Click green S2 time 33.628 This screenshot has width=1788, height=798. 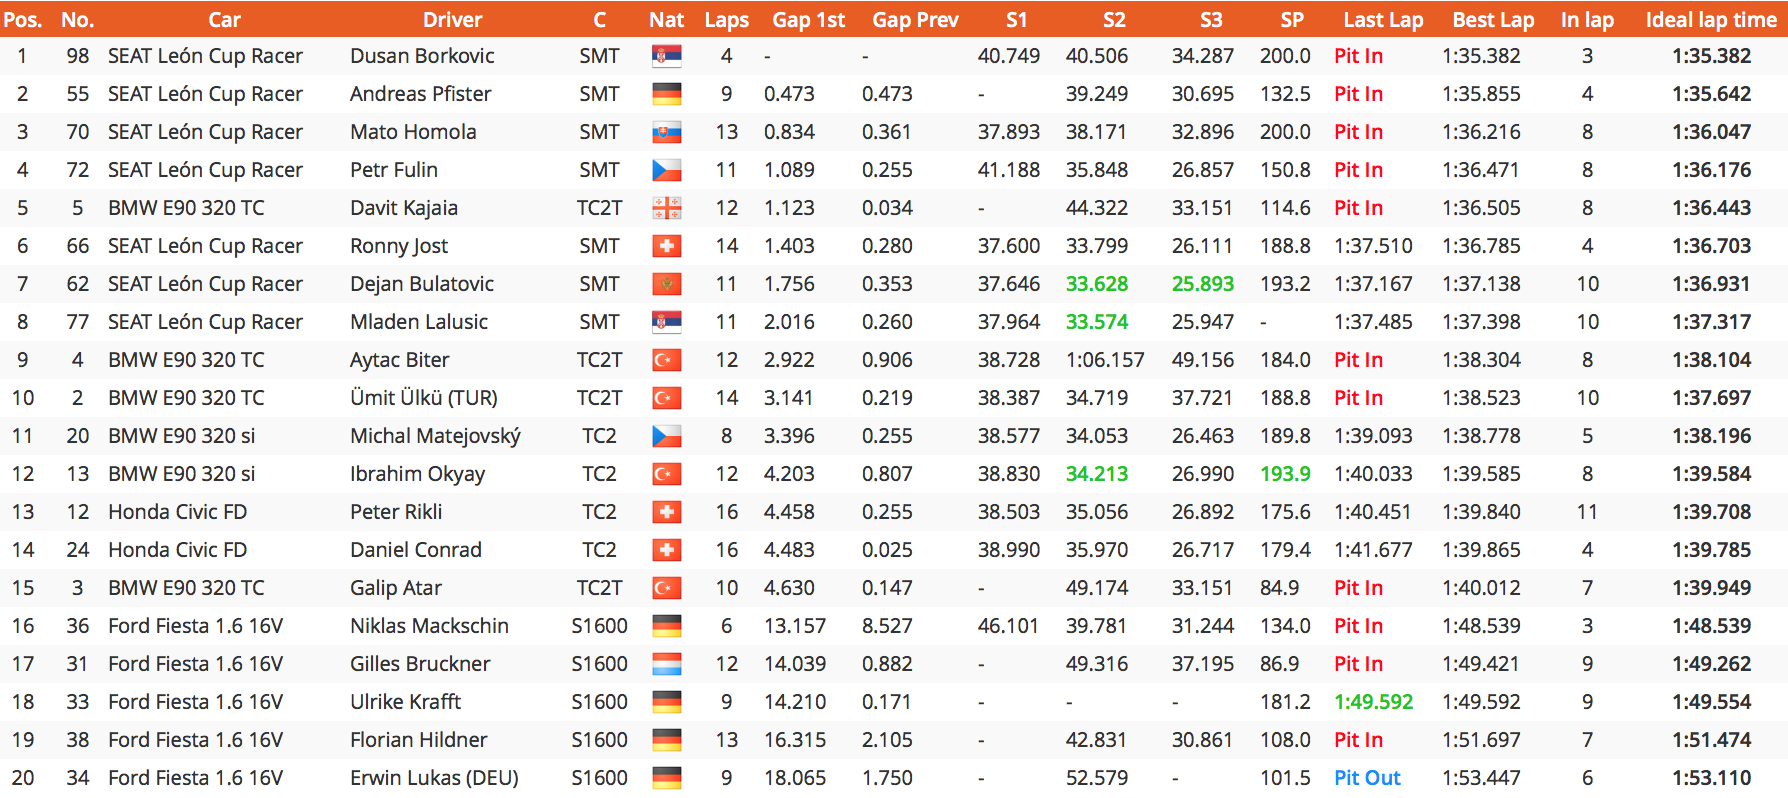pos(1096,284)
